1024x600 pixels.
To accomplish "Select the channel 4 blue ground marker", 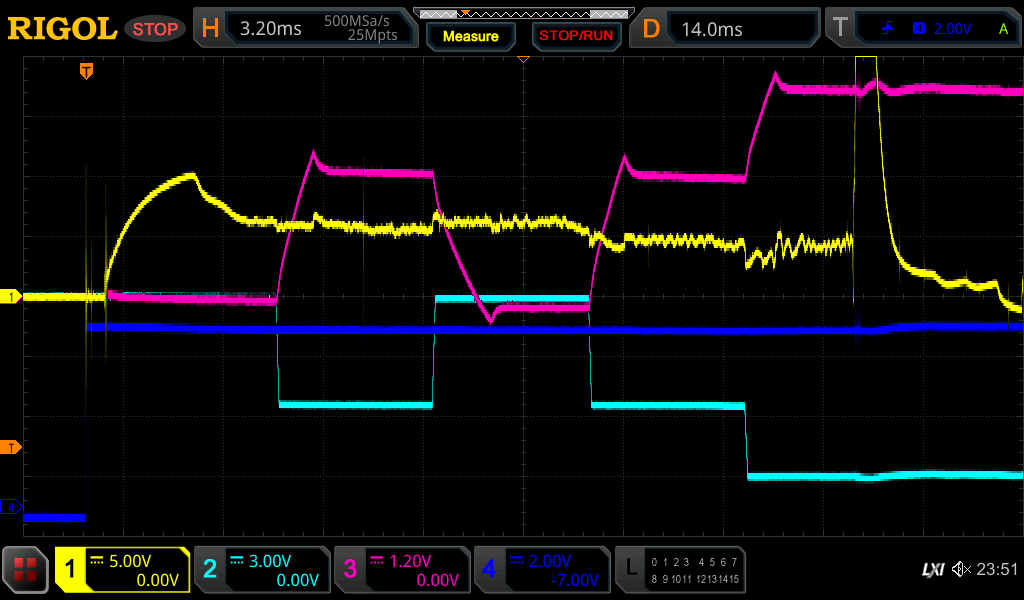I will pyautogui.click(x=13, y=507).
